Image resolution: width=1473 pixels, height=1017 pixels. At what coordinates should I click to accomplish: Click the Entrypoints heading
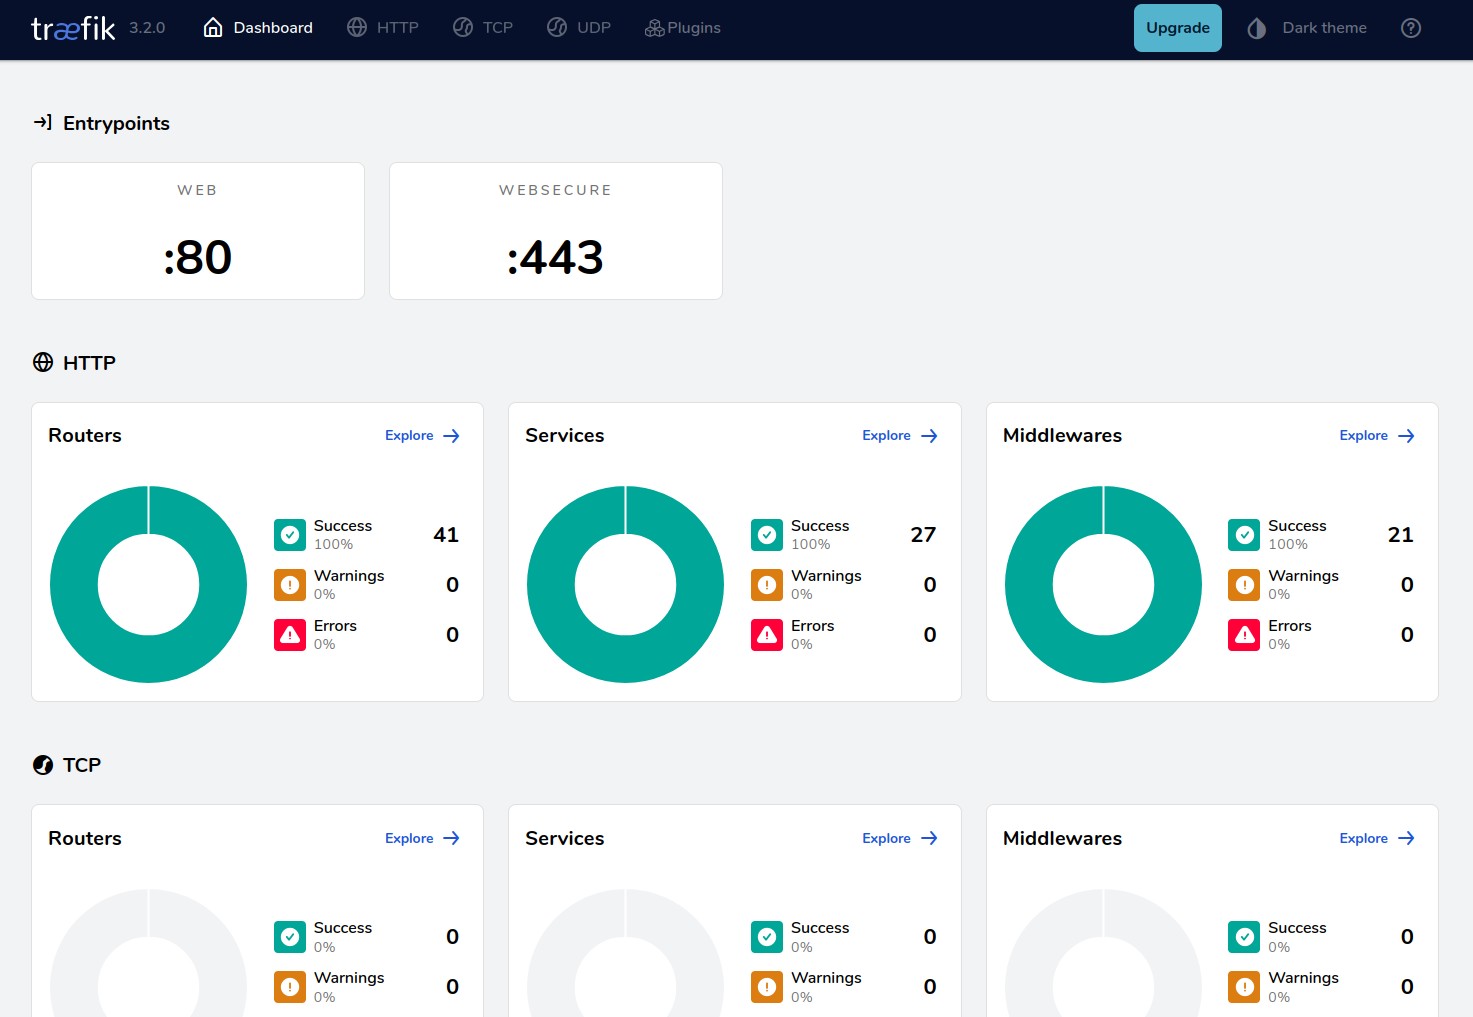point(116,123)
